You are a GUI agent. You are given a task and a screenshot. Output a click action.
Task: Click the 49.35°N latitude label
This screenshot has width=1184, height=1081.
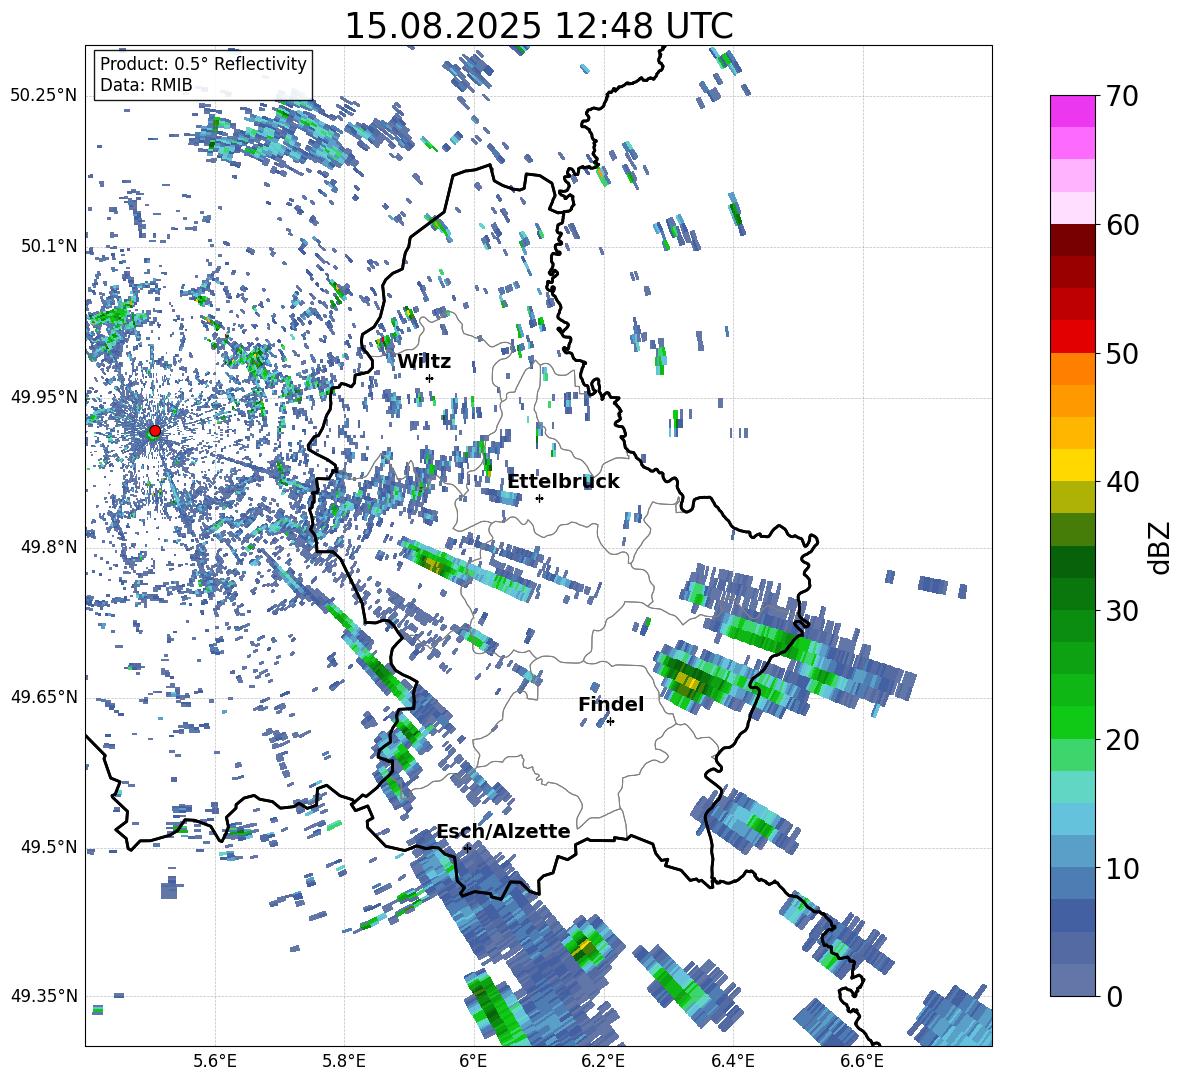tap(44, 996)
